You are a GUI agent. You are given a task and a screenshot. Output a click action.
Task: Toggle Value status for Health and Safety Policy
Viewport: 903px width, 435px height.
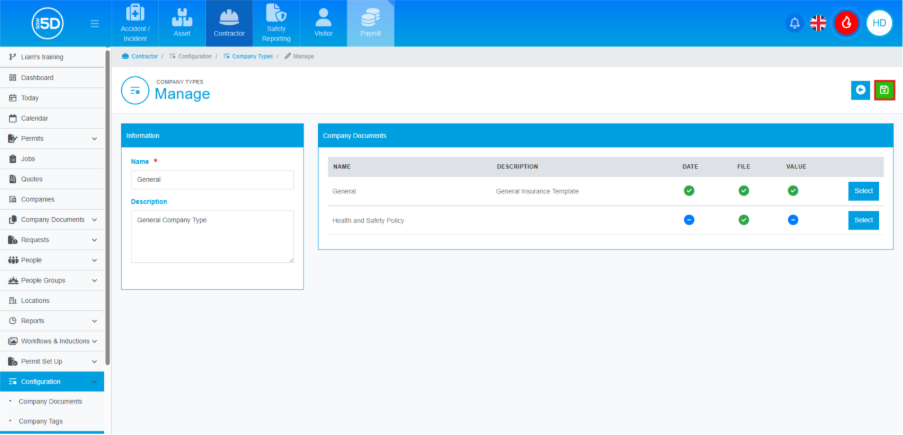click(793, 220)
